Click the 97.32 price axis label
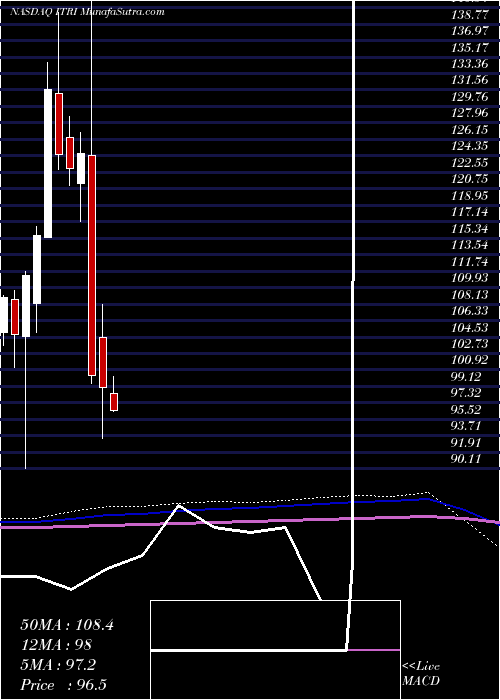Viewport: 500px width, 700px height. pyautogui.click(x=467, y=394)
